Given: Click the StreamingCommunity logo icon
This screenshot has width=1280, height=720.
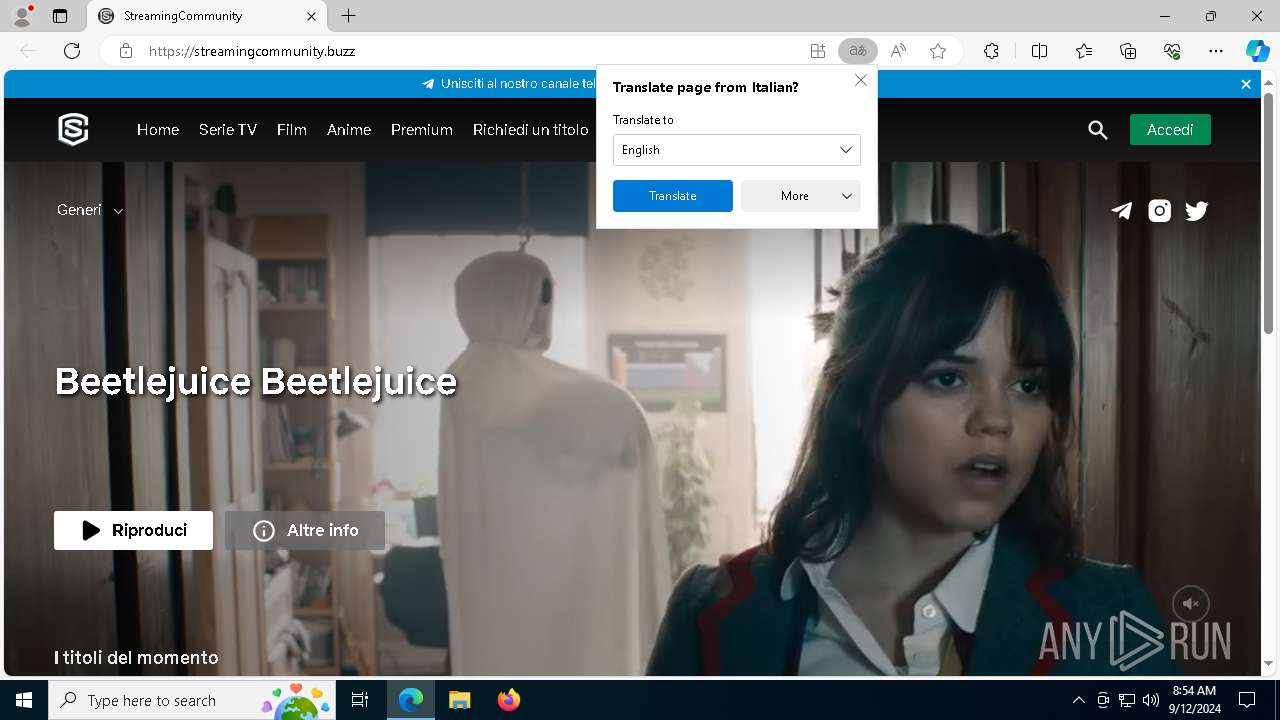Looking at the screenshot, I should (73, 129).
